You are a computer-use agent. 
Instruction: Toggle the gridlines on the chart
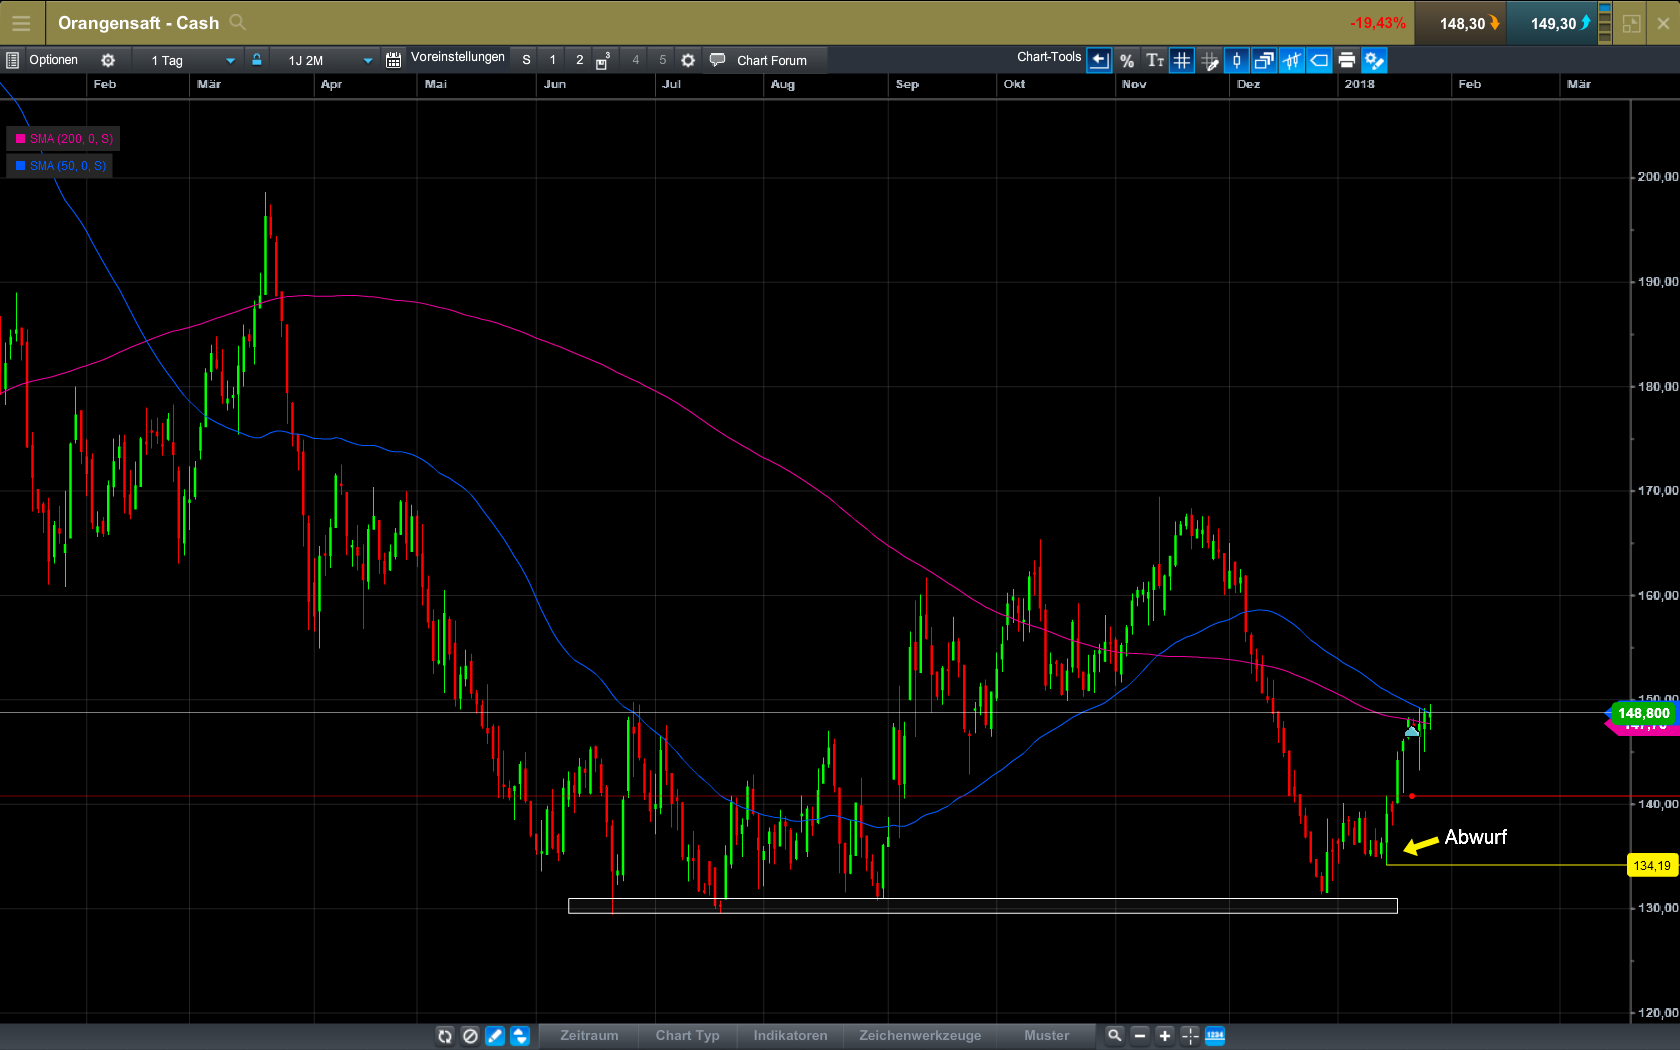(x=1182, y=60)
